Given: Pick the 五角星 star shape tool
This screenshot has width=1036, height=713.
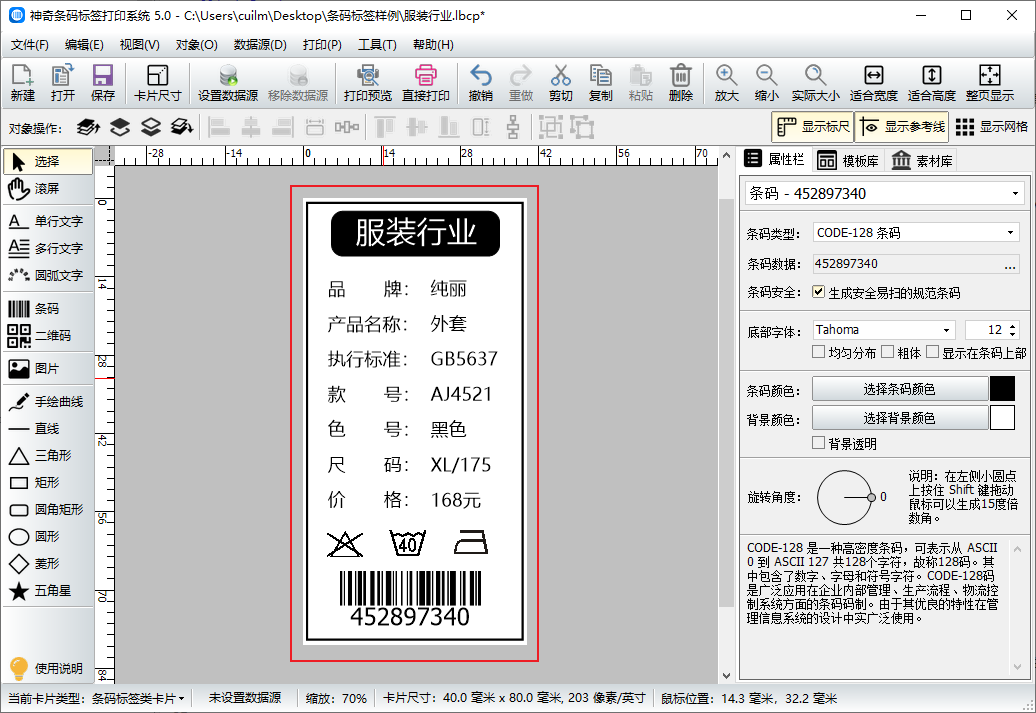Looking at the screenshot, I should click(x=48, y=591).
